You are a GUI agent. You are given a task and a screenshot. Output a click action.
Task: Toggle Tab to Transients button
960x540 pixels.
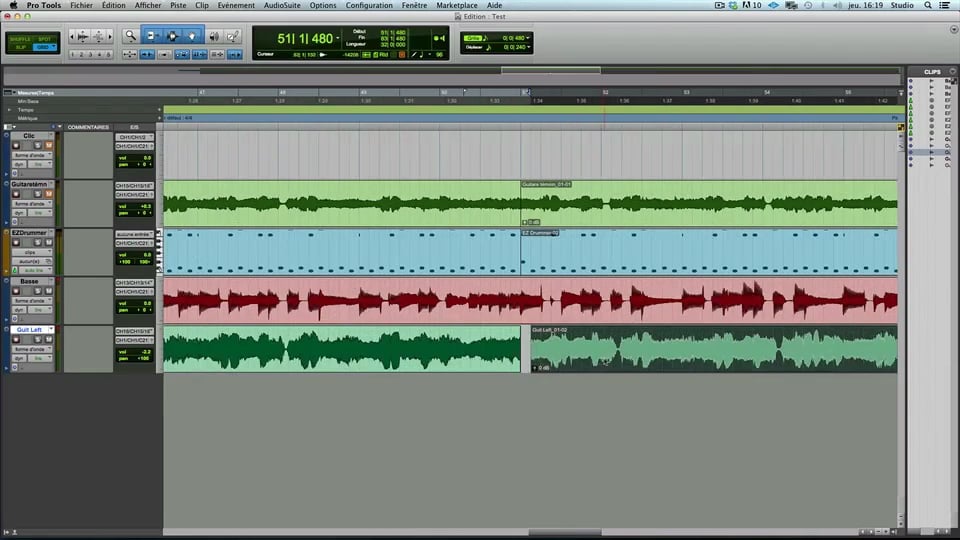tap(147, 54)
